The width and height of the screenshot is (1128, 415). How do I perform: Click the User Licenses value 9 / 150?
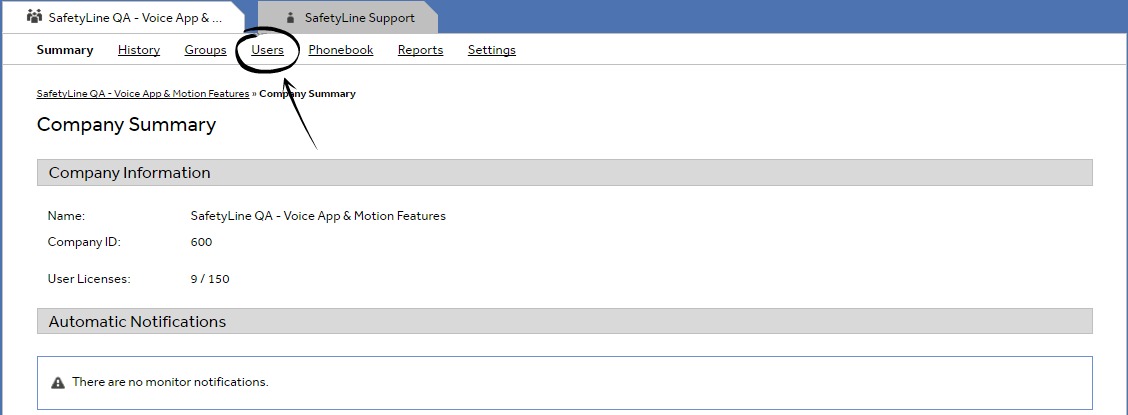pos(210,279)
